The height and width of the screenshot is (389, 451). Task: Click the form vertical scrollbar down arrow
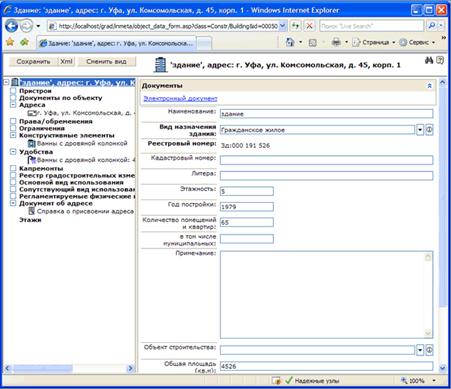pyautogui.click(x=443, y=368)
